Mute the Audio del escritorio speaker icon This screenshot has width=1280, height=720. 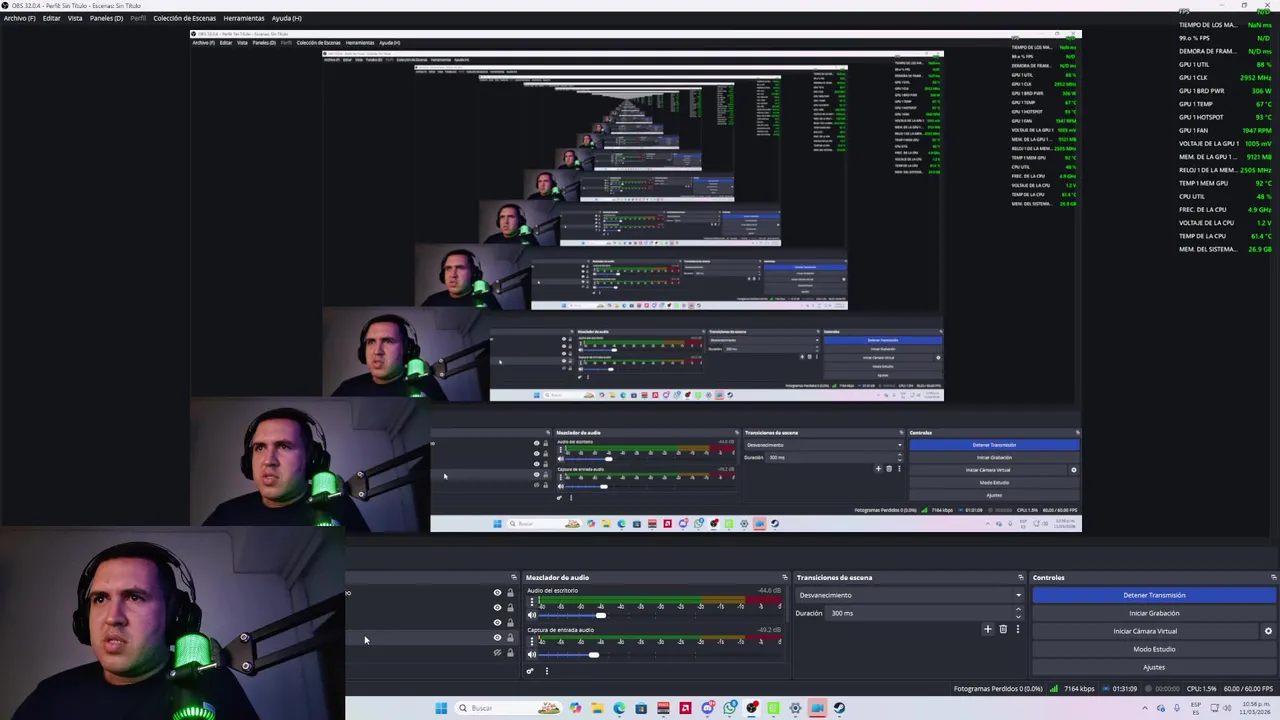[x=532, y=615]
